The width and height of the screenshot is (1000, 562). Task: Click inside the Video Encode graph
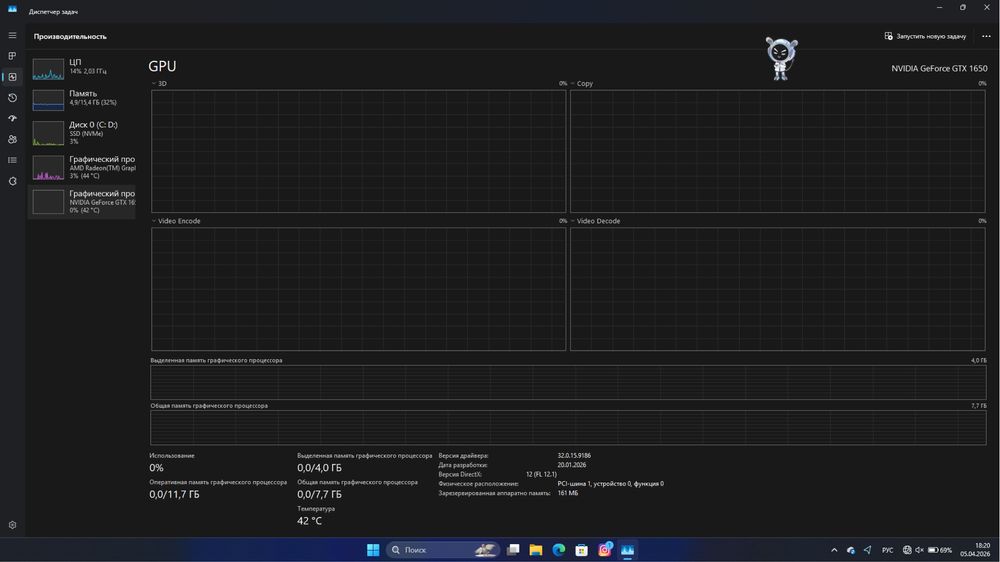point(358,289)
